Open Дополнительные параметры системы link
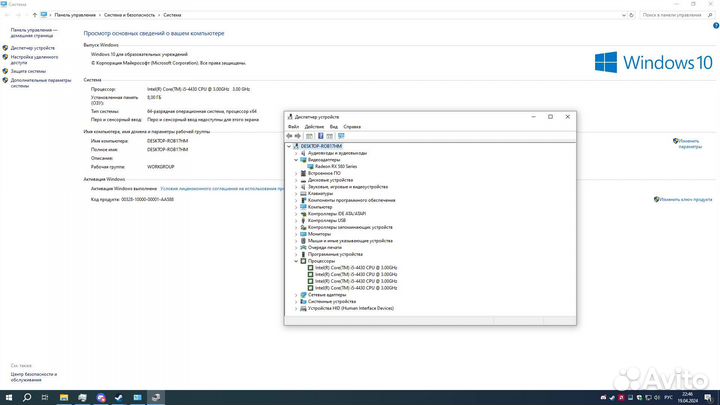 [41, 83]
